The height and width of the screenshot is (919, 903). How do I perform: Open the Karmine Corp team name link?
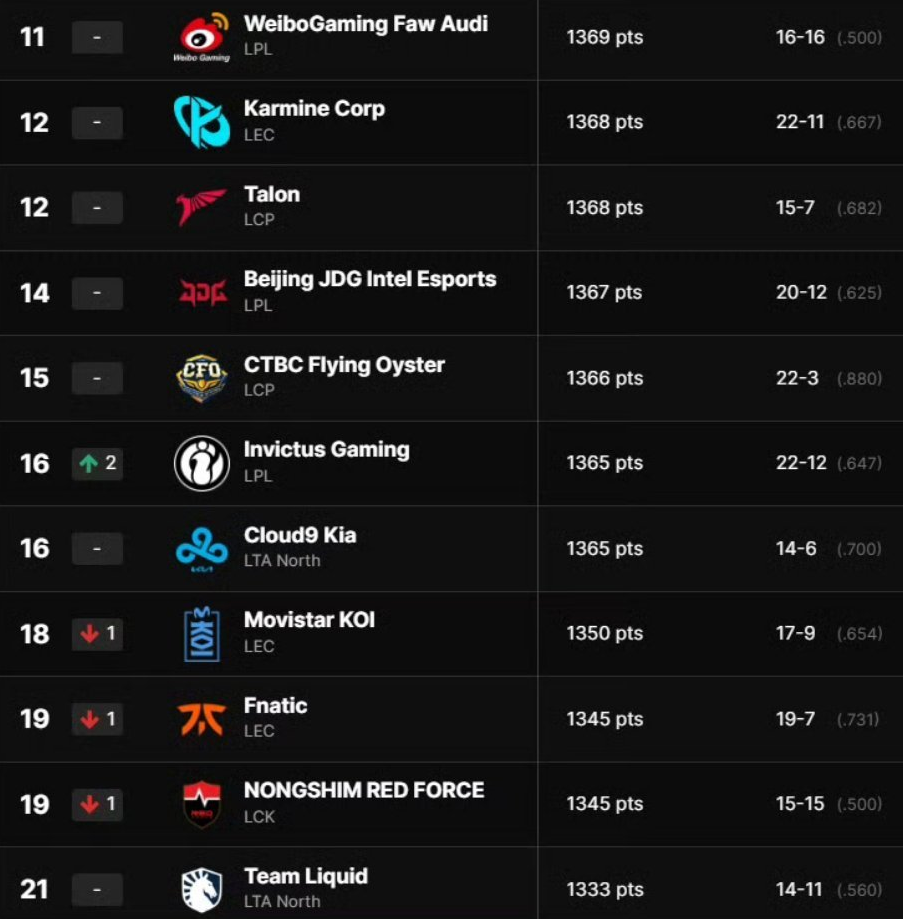(314, 109)
